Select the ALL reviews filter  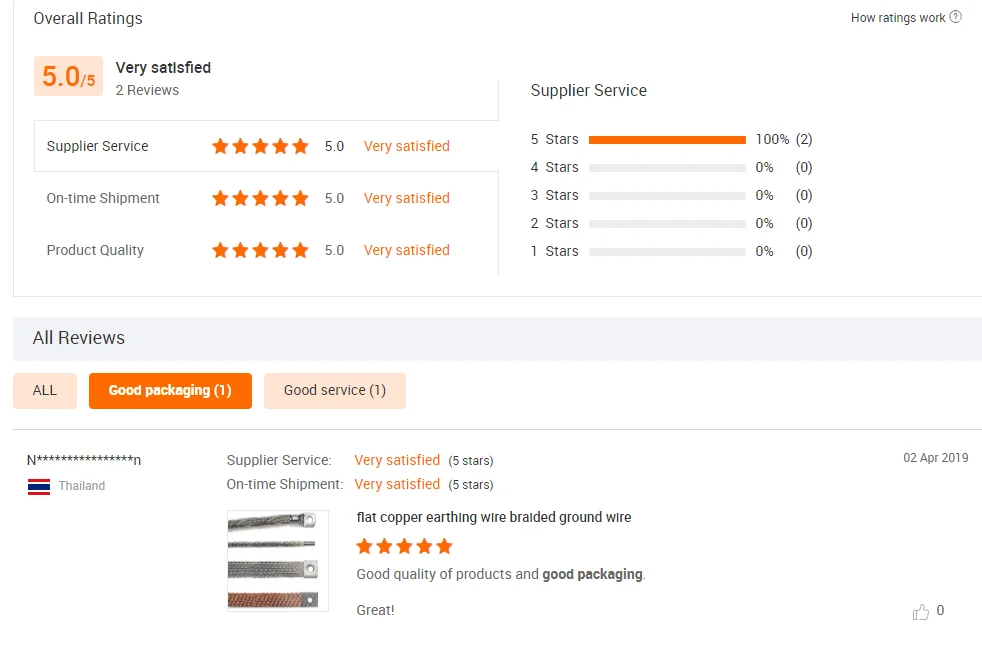click(x=45, y=390)
